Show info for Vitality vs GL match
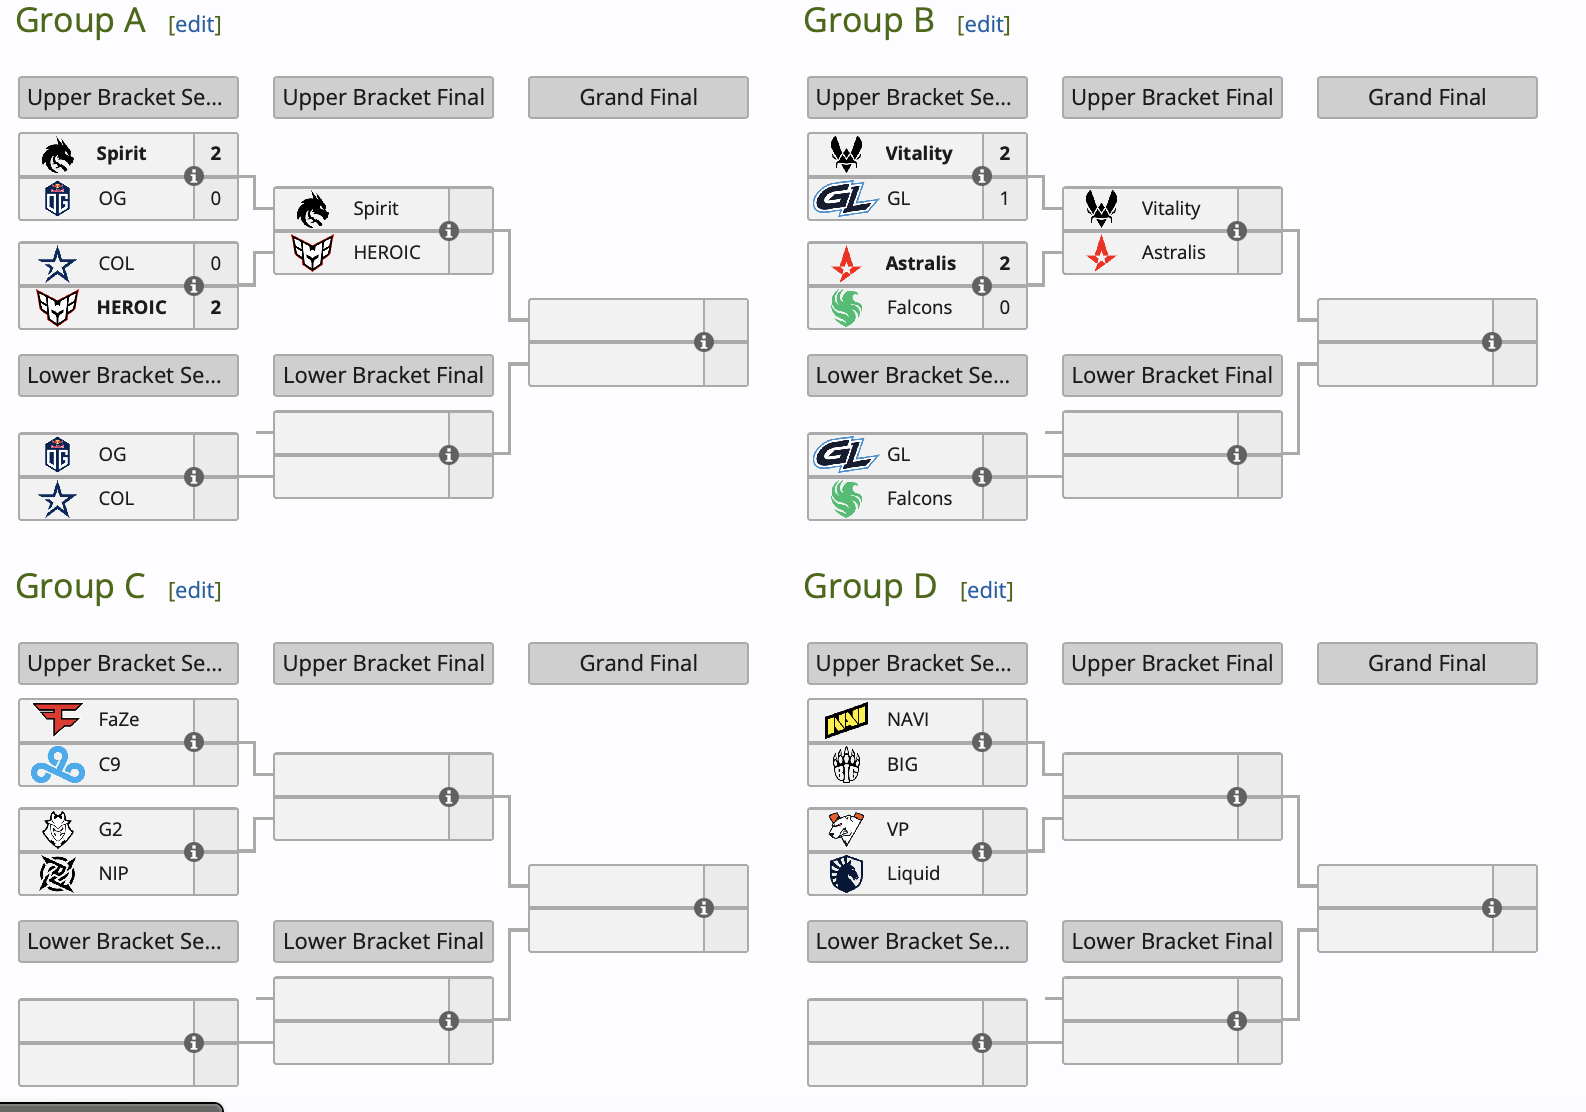Viewport: 1586px width, 1112px height. coord(982,176)
